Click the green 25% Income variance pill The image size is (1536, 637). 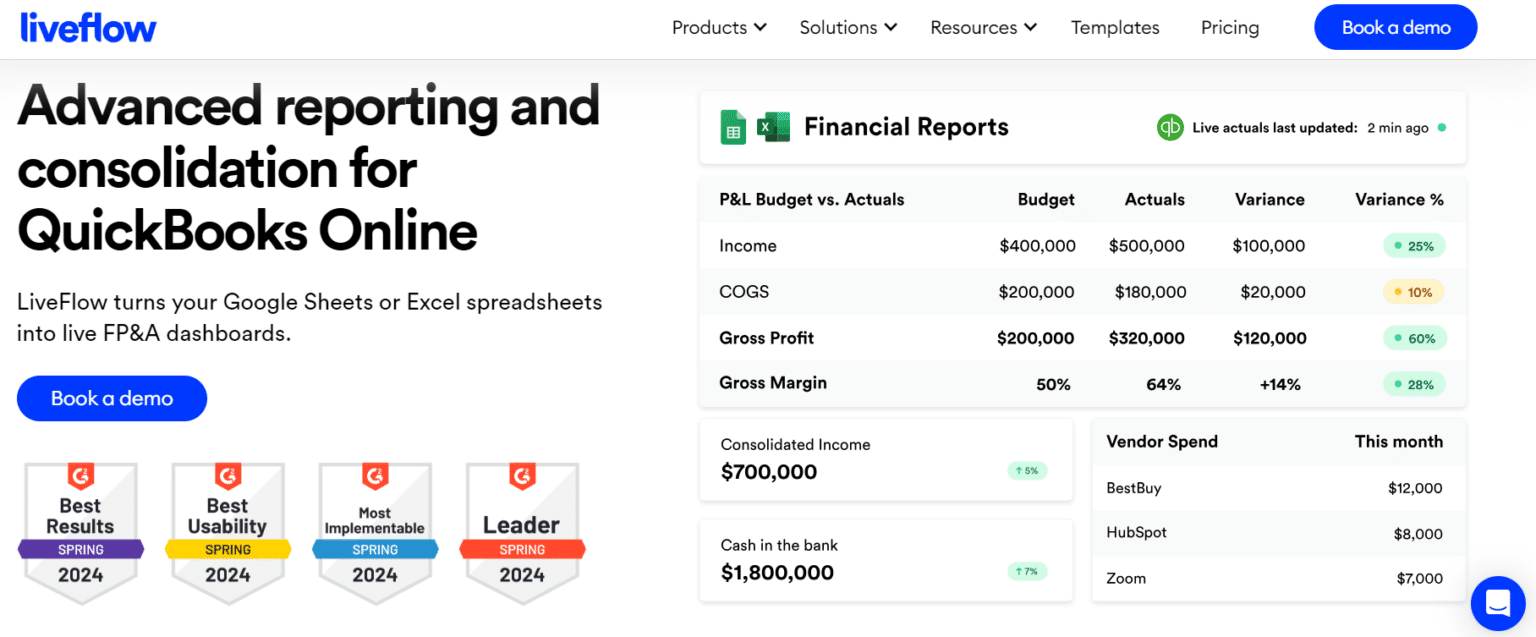click(x=1414, y=246)
